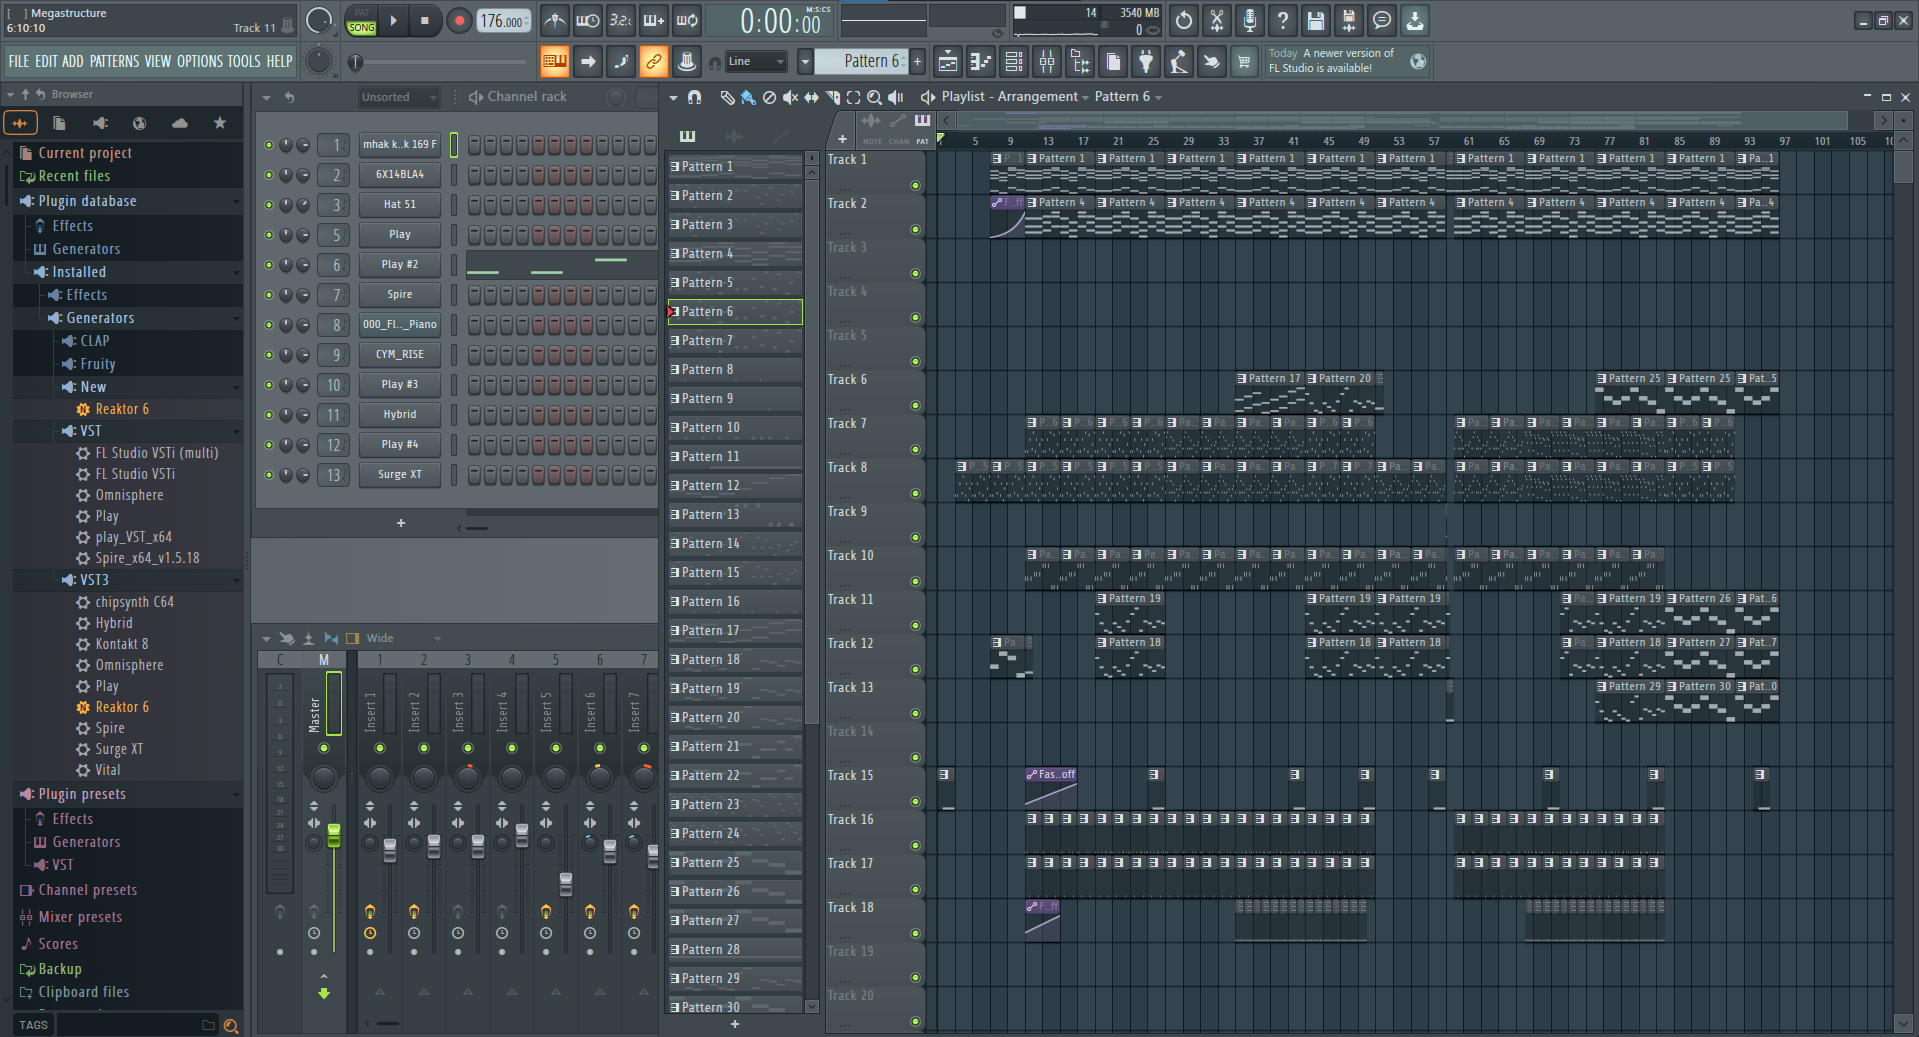Show browser favorites star tab
The width and height of the screenshot is (1919, 1037).
[220, 123]
